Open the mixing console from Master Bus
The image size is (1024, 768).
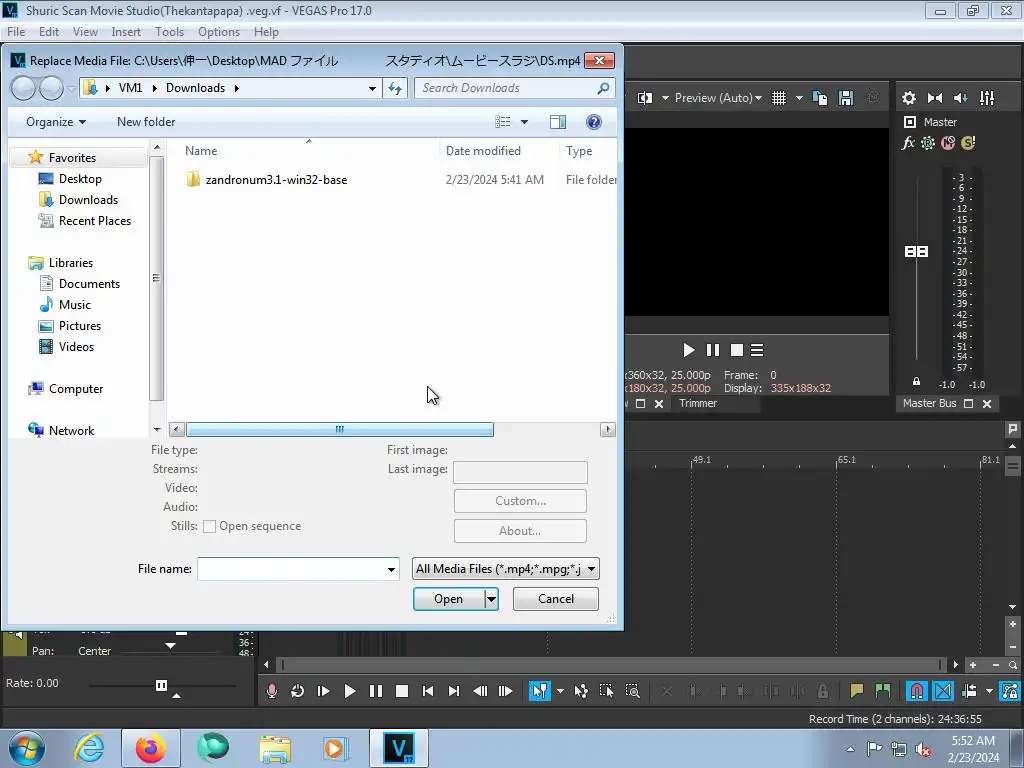[x=987, y=98]
